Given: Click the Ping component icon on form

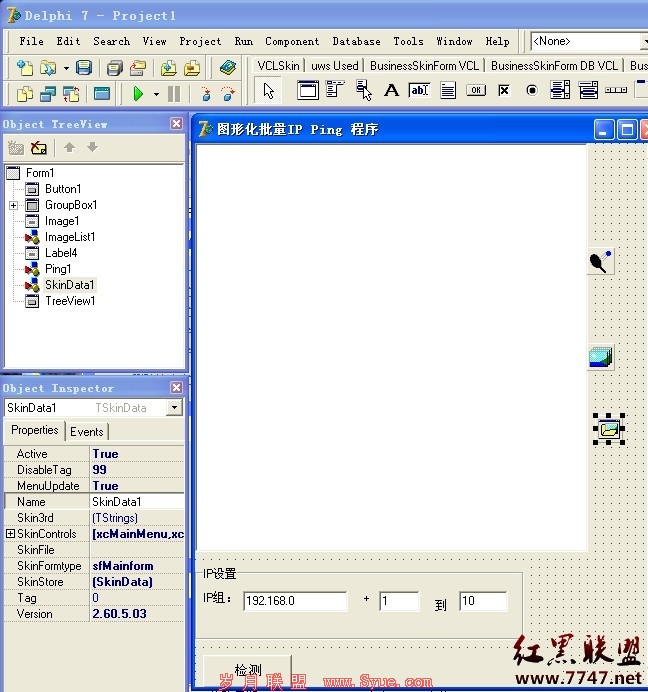Looking at the screenshot, I should pos(601,262).
